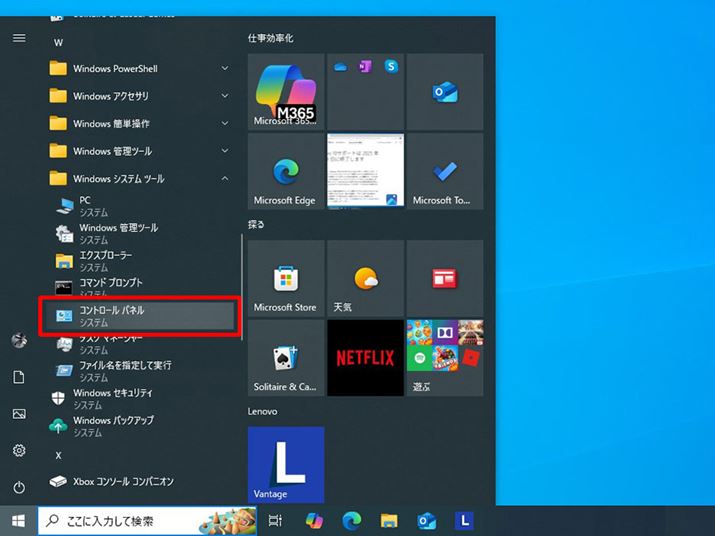Expand the Start hamburger menu
Screen dimensions: 715x536
[19, 38]
